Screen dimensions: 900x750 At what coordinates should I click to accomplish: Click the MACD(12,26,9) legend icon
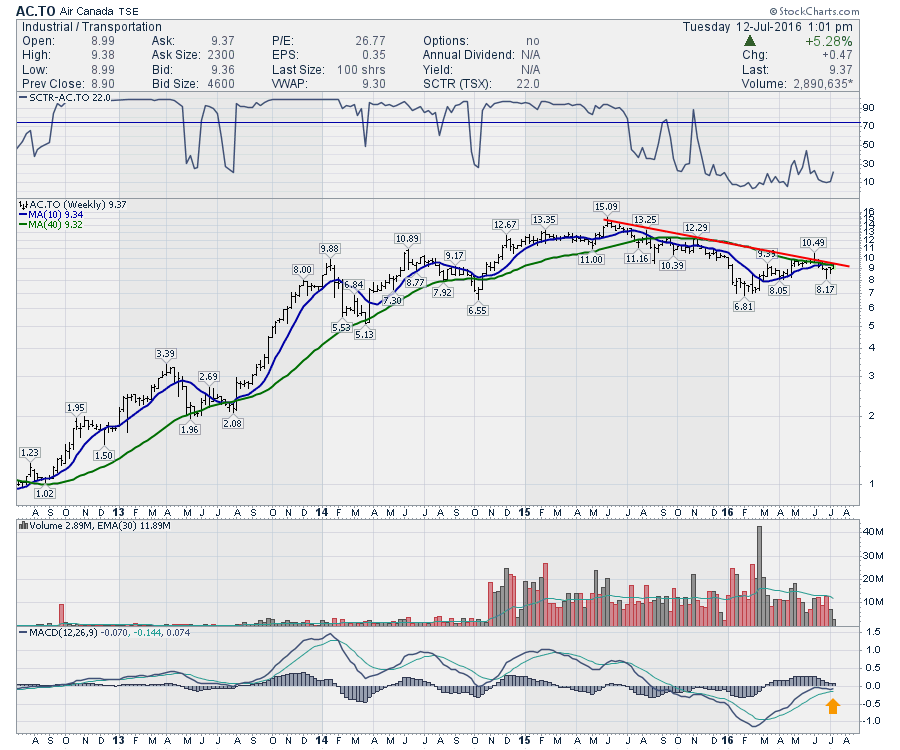coord(21,632)
